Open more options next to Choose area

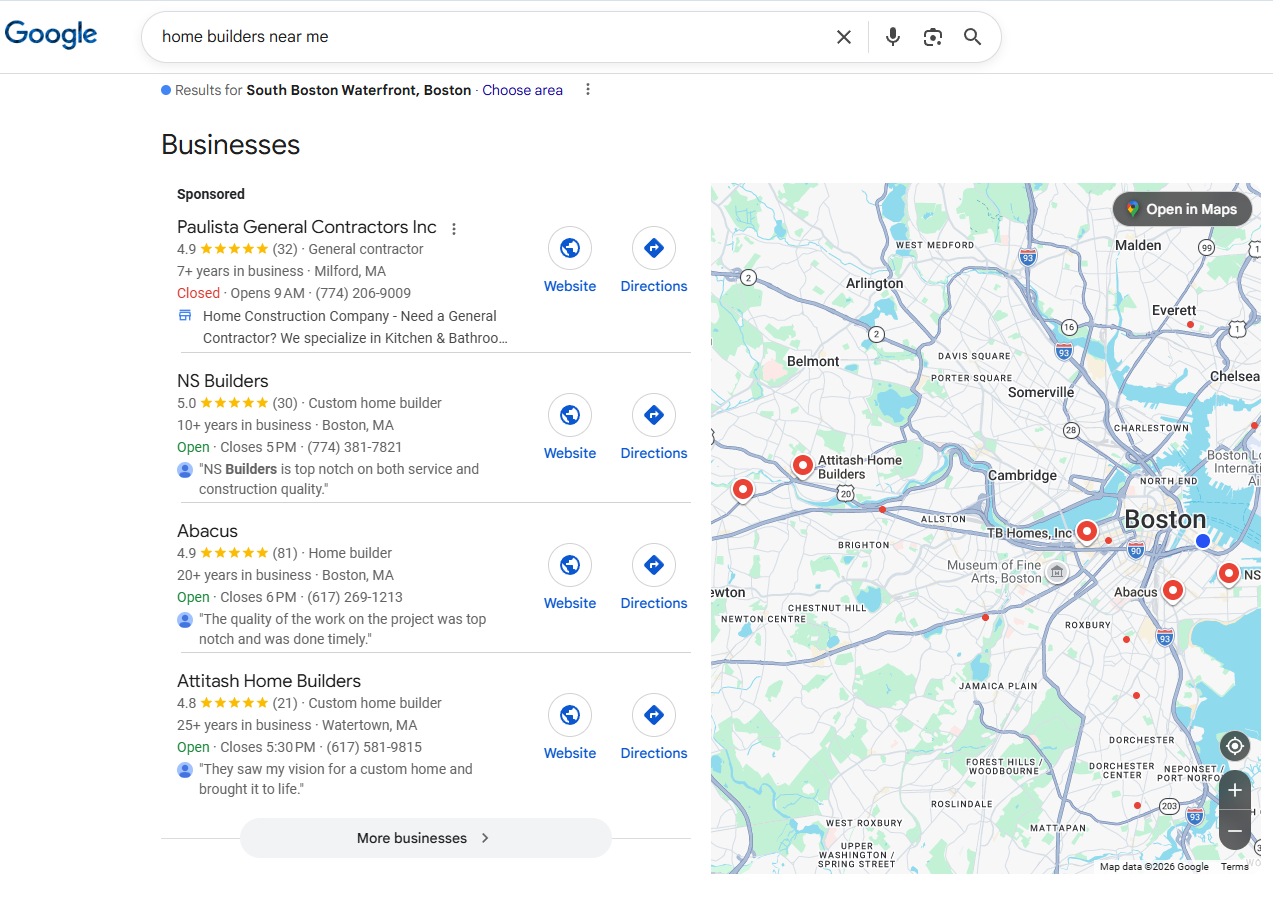click(588, 90)
